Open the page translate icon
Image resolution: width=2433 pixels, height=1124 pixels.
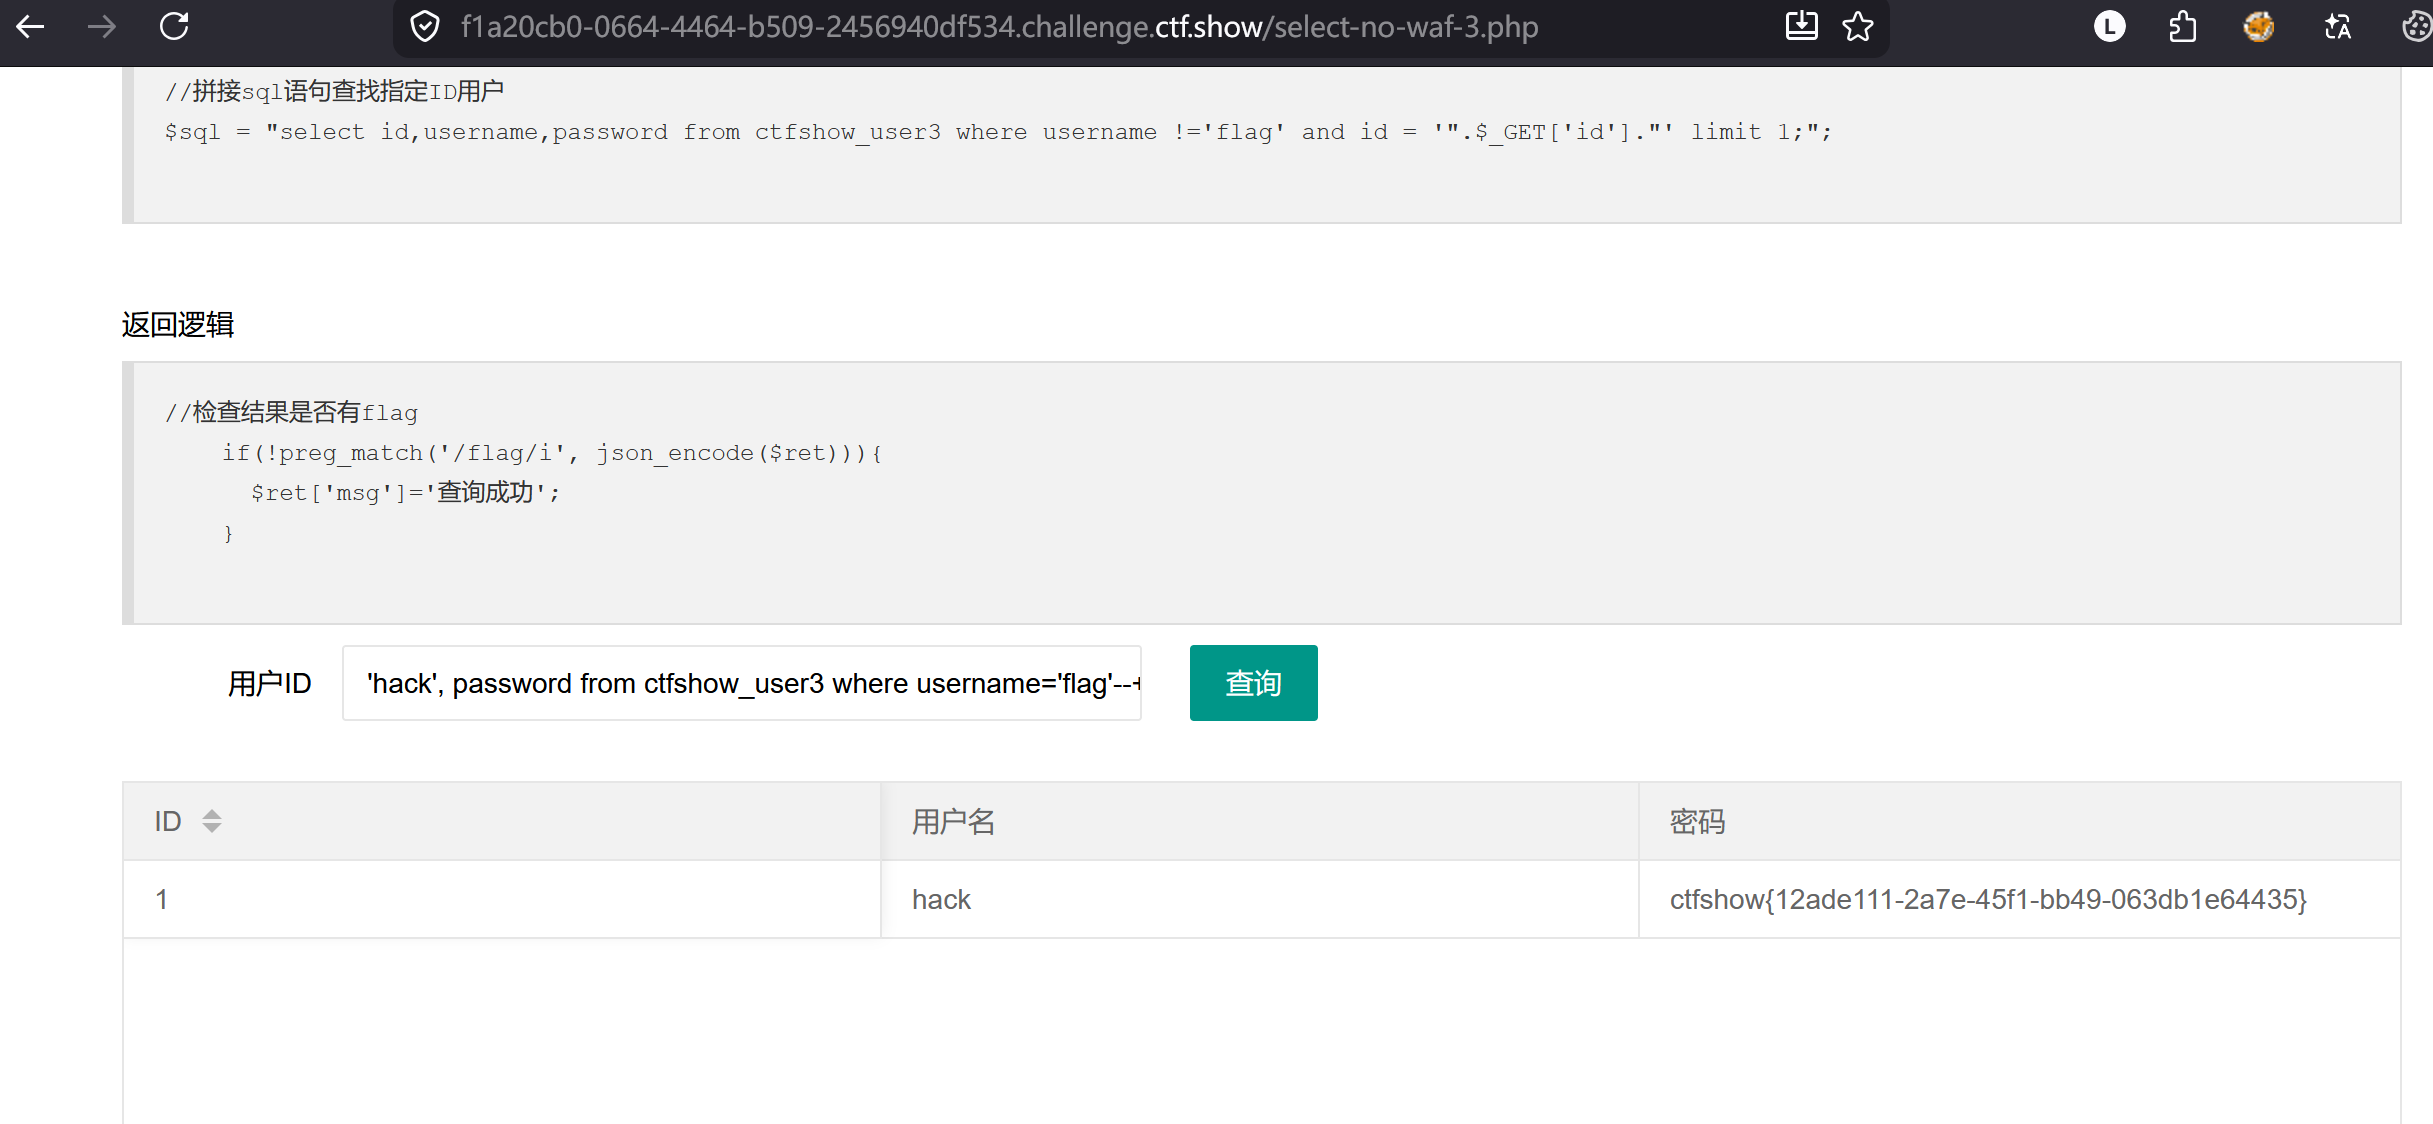pos(2337,27)
